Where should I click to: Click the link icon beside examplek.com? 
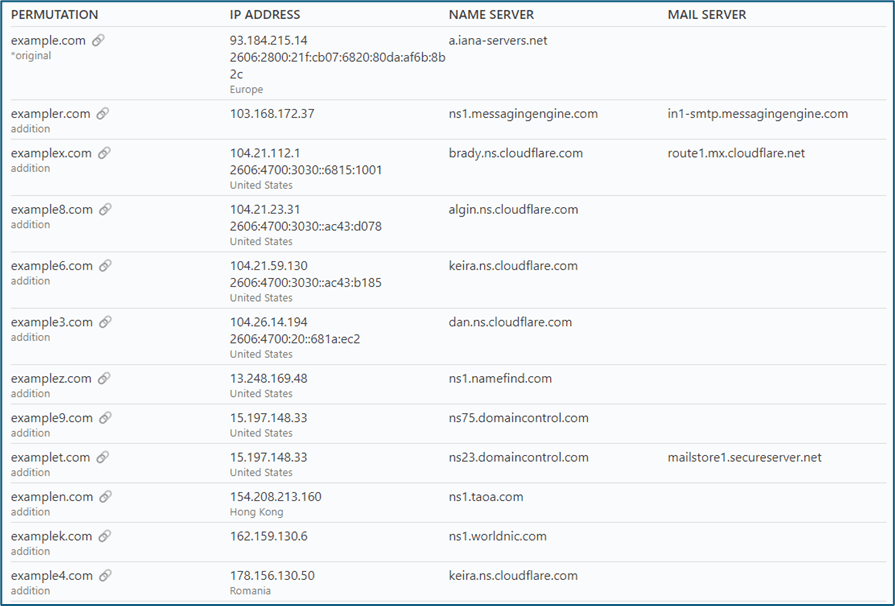click(x=105, y=536)
